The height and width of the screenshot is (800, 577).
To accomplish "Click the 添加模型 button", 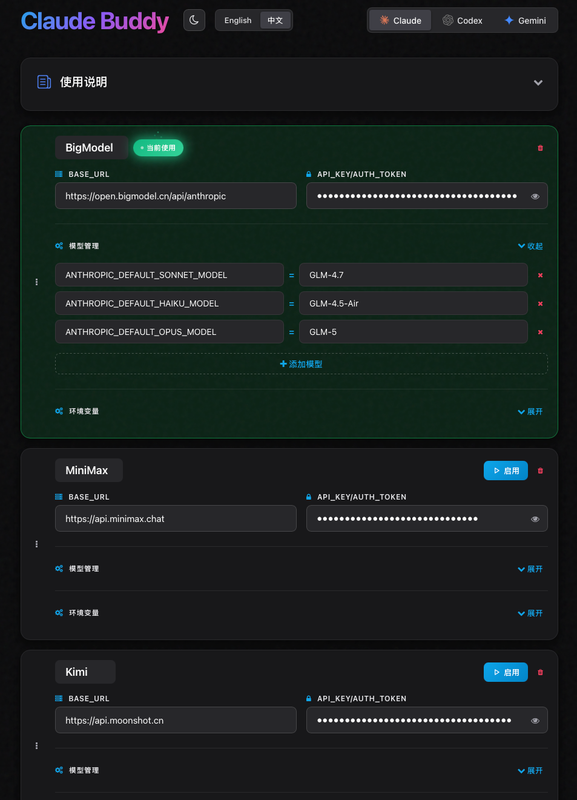I will click(301, 364).
